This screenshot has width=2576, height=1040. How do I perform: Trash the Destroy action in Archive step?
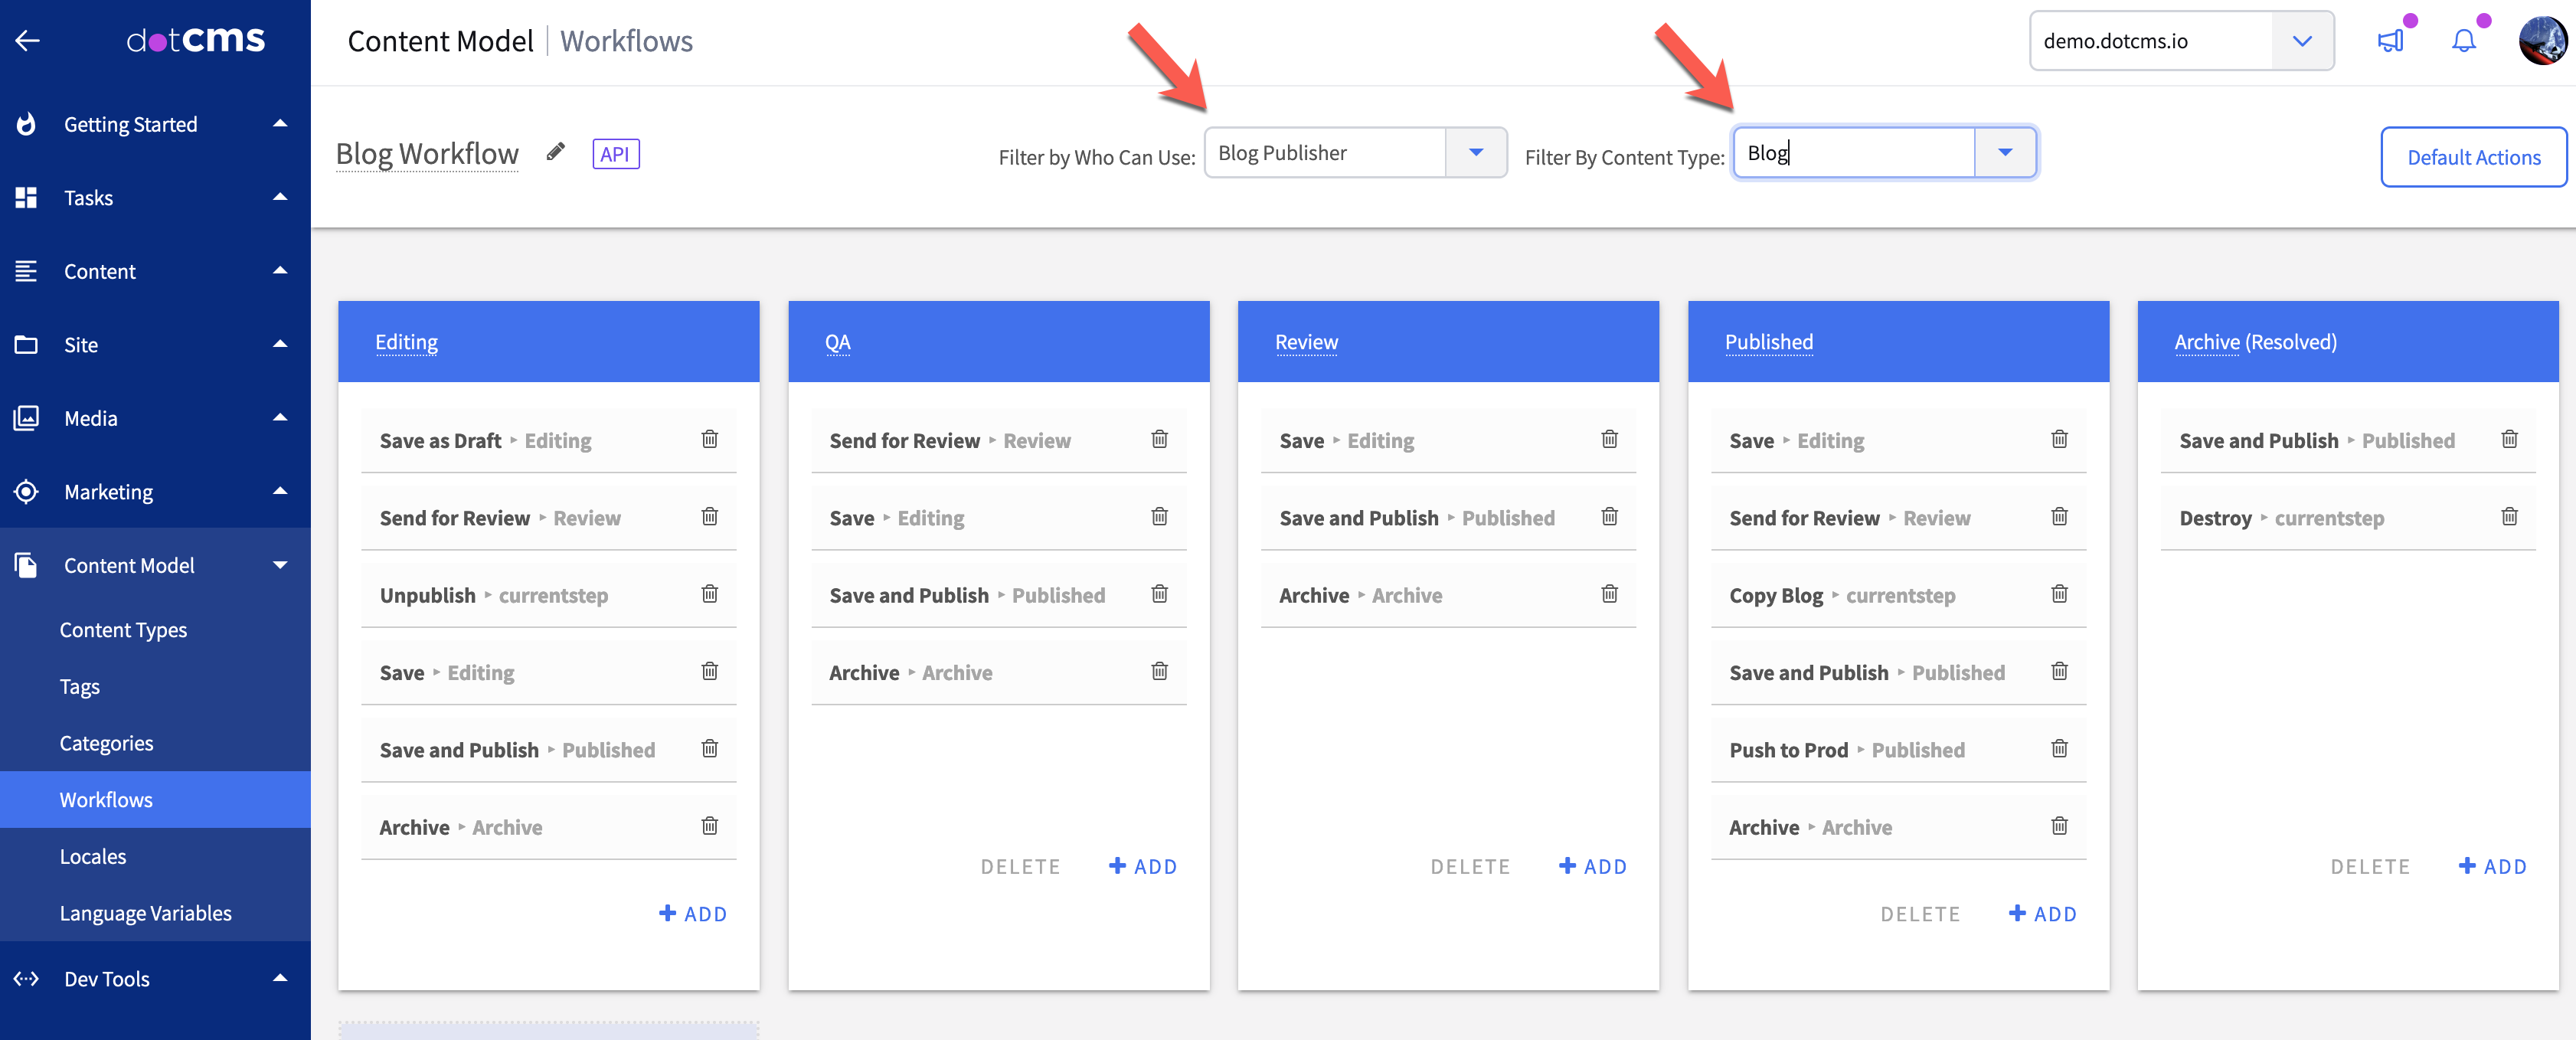(2509, 517)
